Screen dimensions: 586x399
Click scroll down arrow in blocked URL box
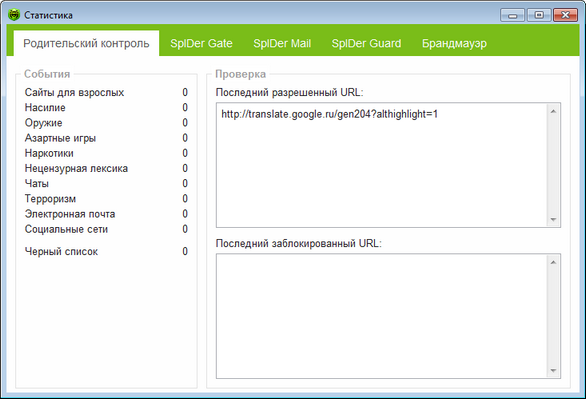pos(553,371)
